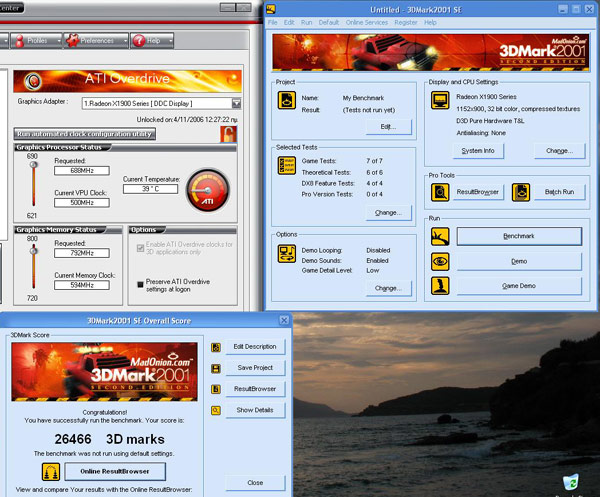Click the 3DMark2001 title bar application icon
This screenshot has width=600, height=497.
coord(271,9)
